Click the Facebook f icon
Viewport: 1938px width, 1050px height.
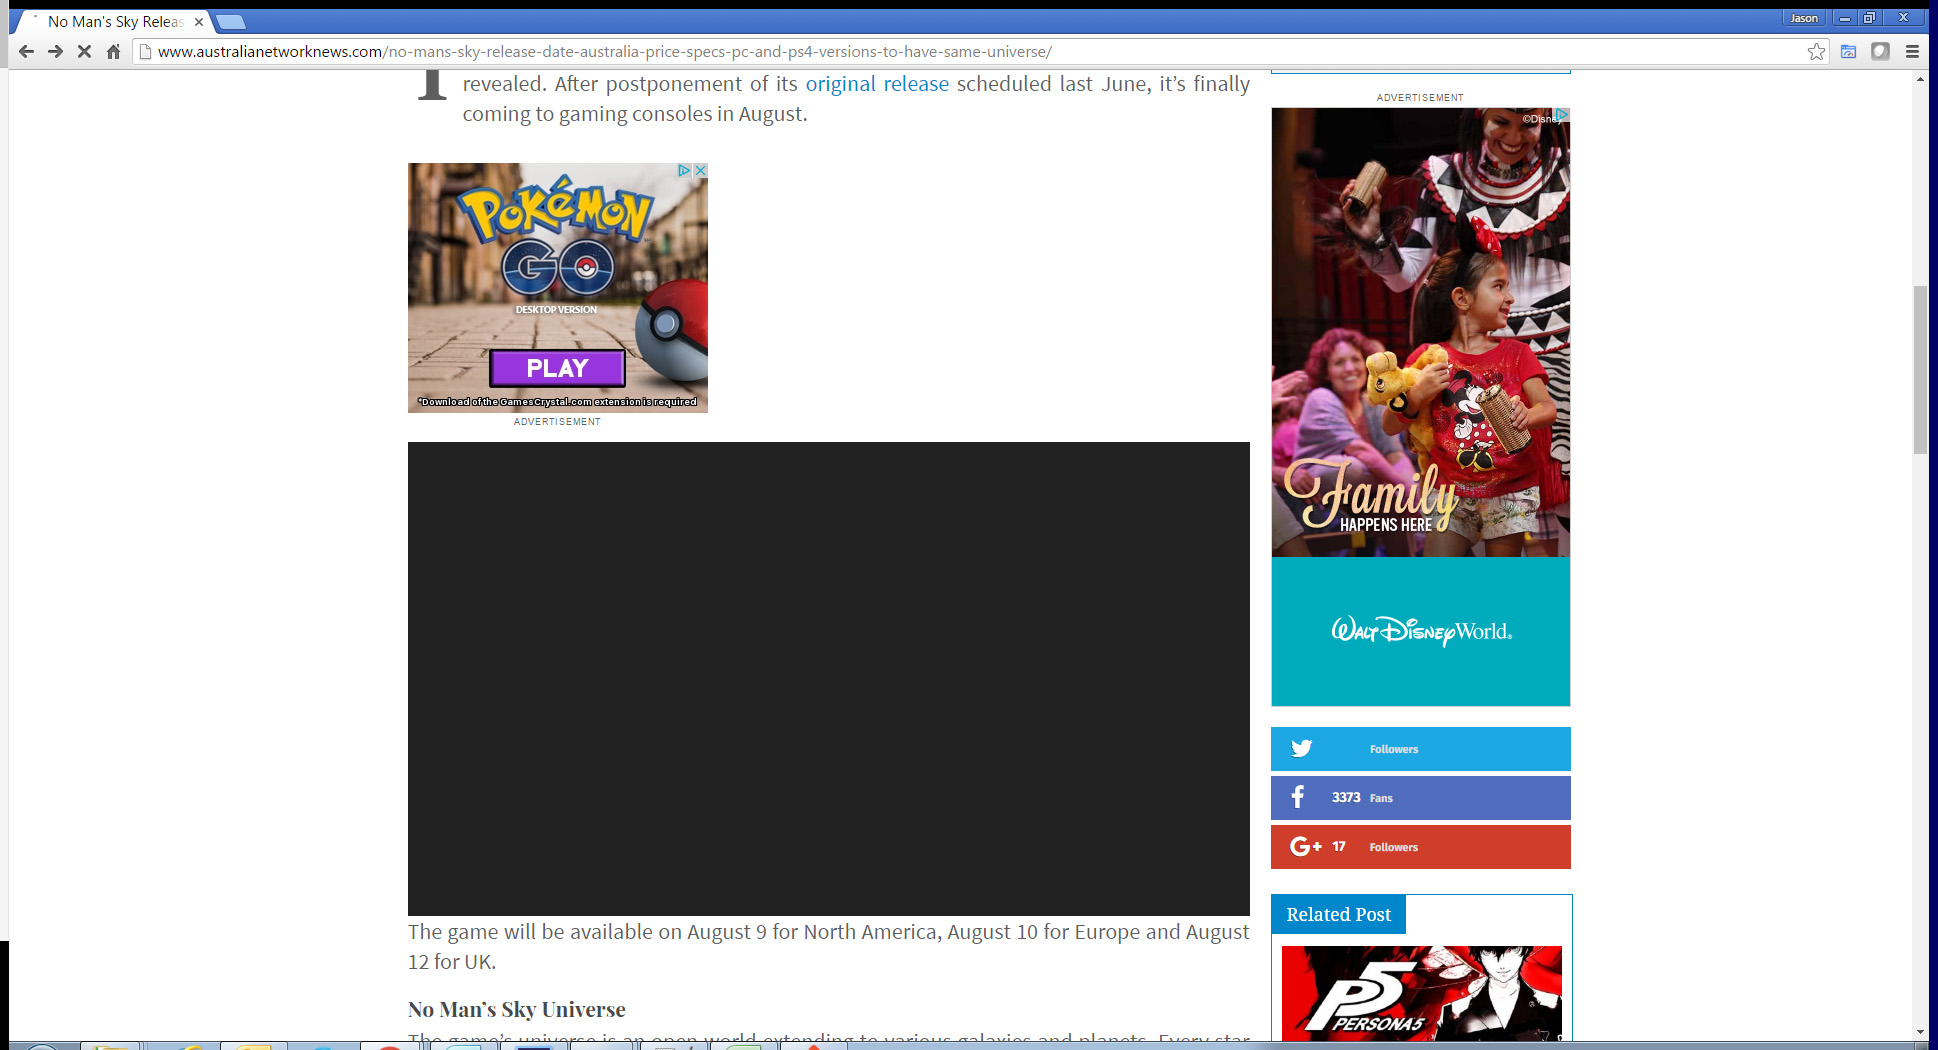point(1298,797)
